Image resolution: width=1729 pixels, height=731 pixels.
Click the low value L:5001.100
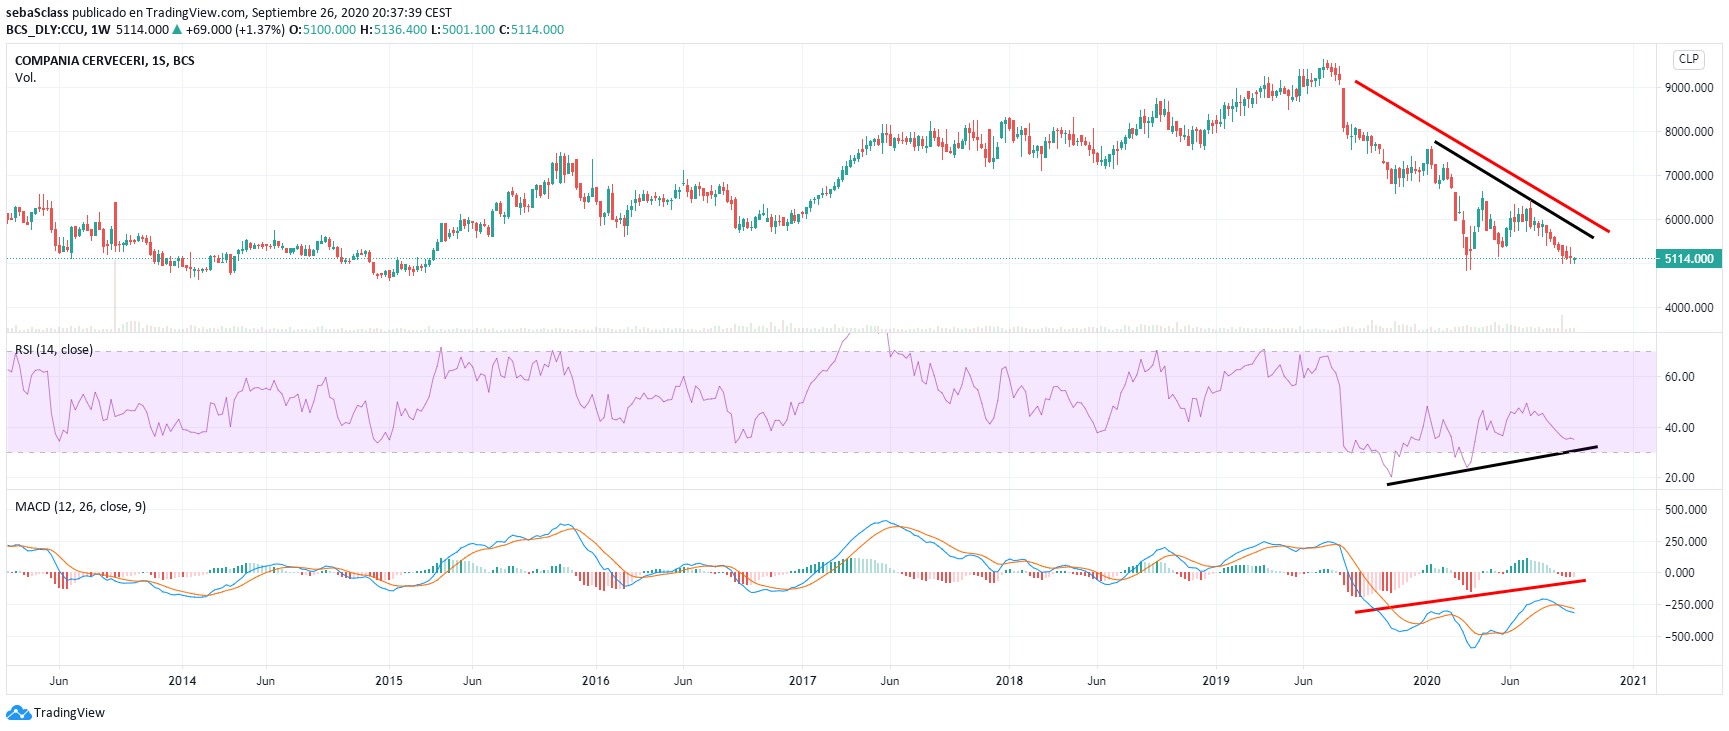(463, 30)
